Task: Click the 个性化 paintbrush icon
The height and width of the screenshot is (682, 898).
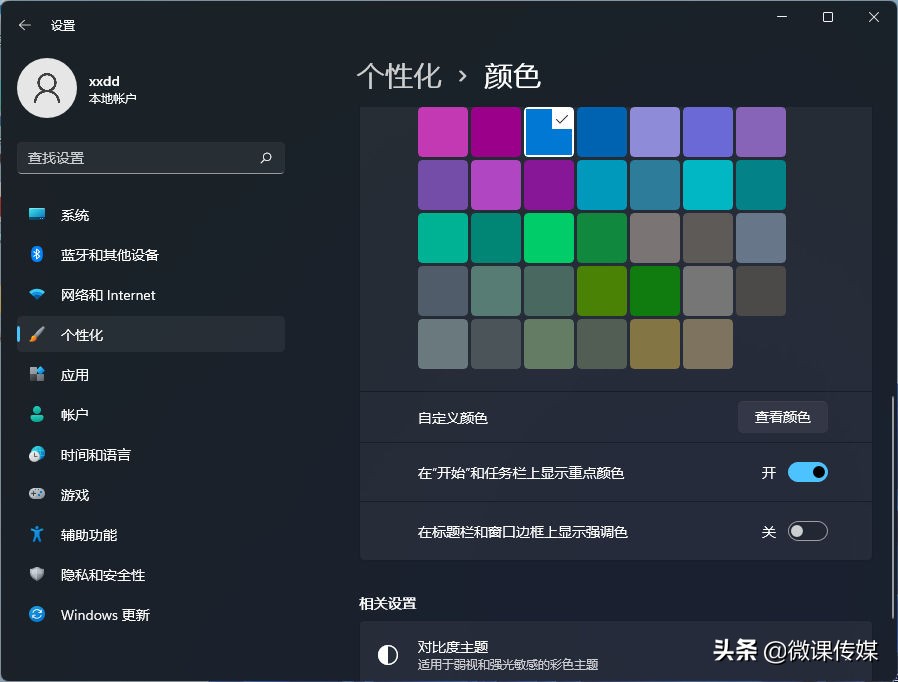Action: (x=37, y=334)
